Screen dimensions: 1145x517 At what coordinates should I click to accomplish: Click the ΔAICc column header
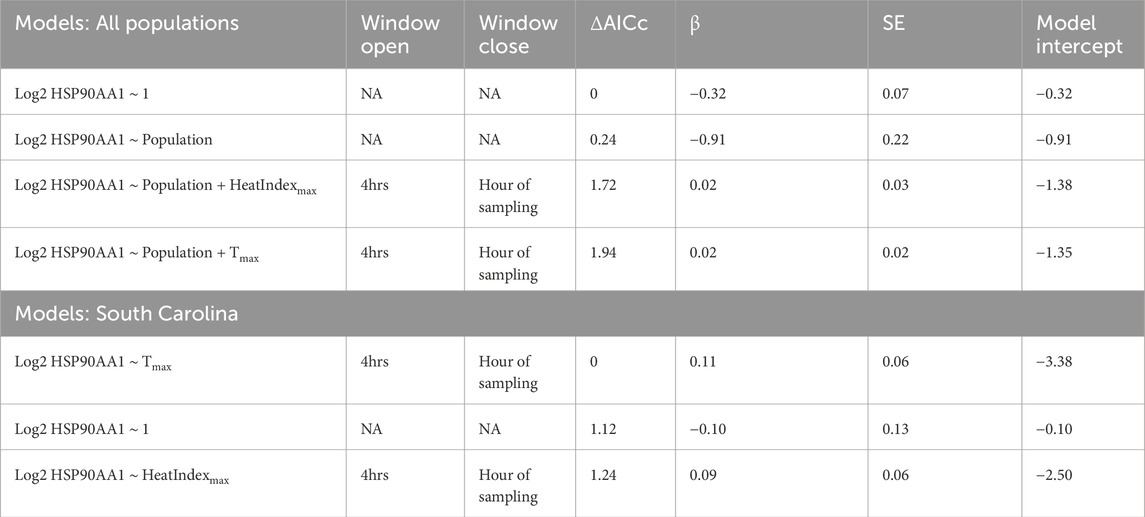(x=625, y=34)
